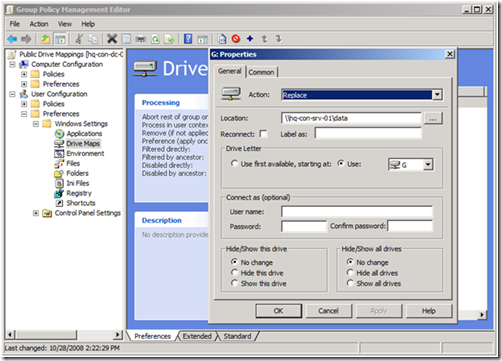Click the blue Help question mark icon
Image resolution: width=502 pixels, height=361 pixels.
(188, 39)
